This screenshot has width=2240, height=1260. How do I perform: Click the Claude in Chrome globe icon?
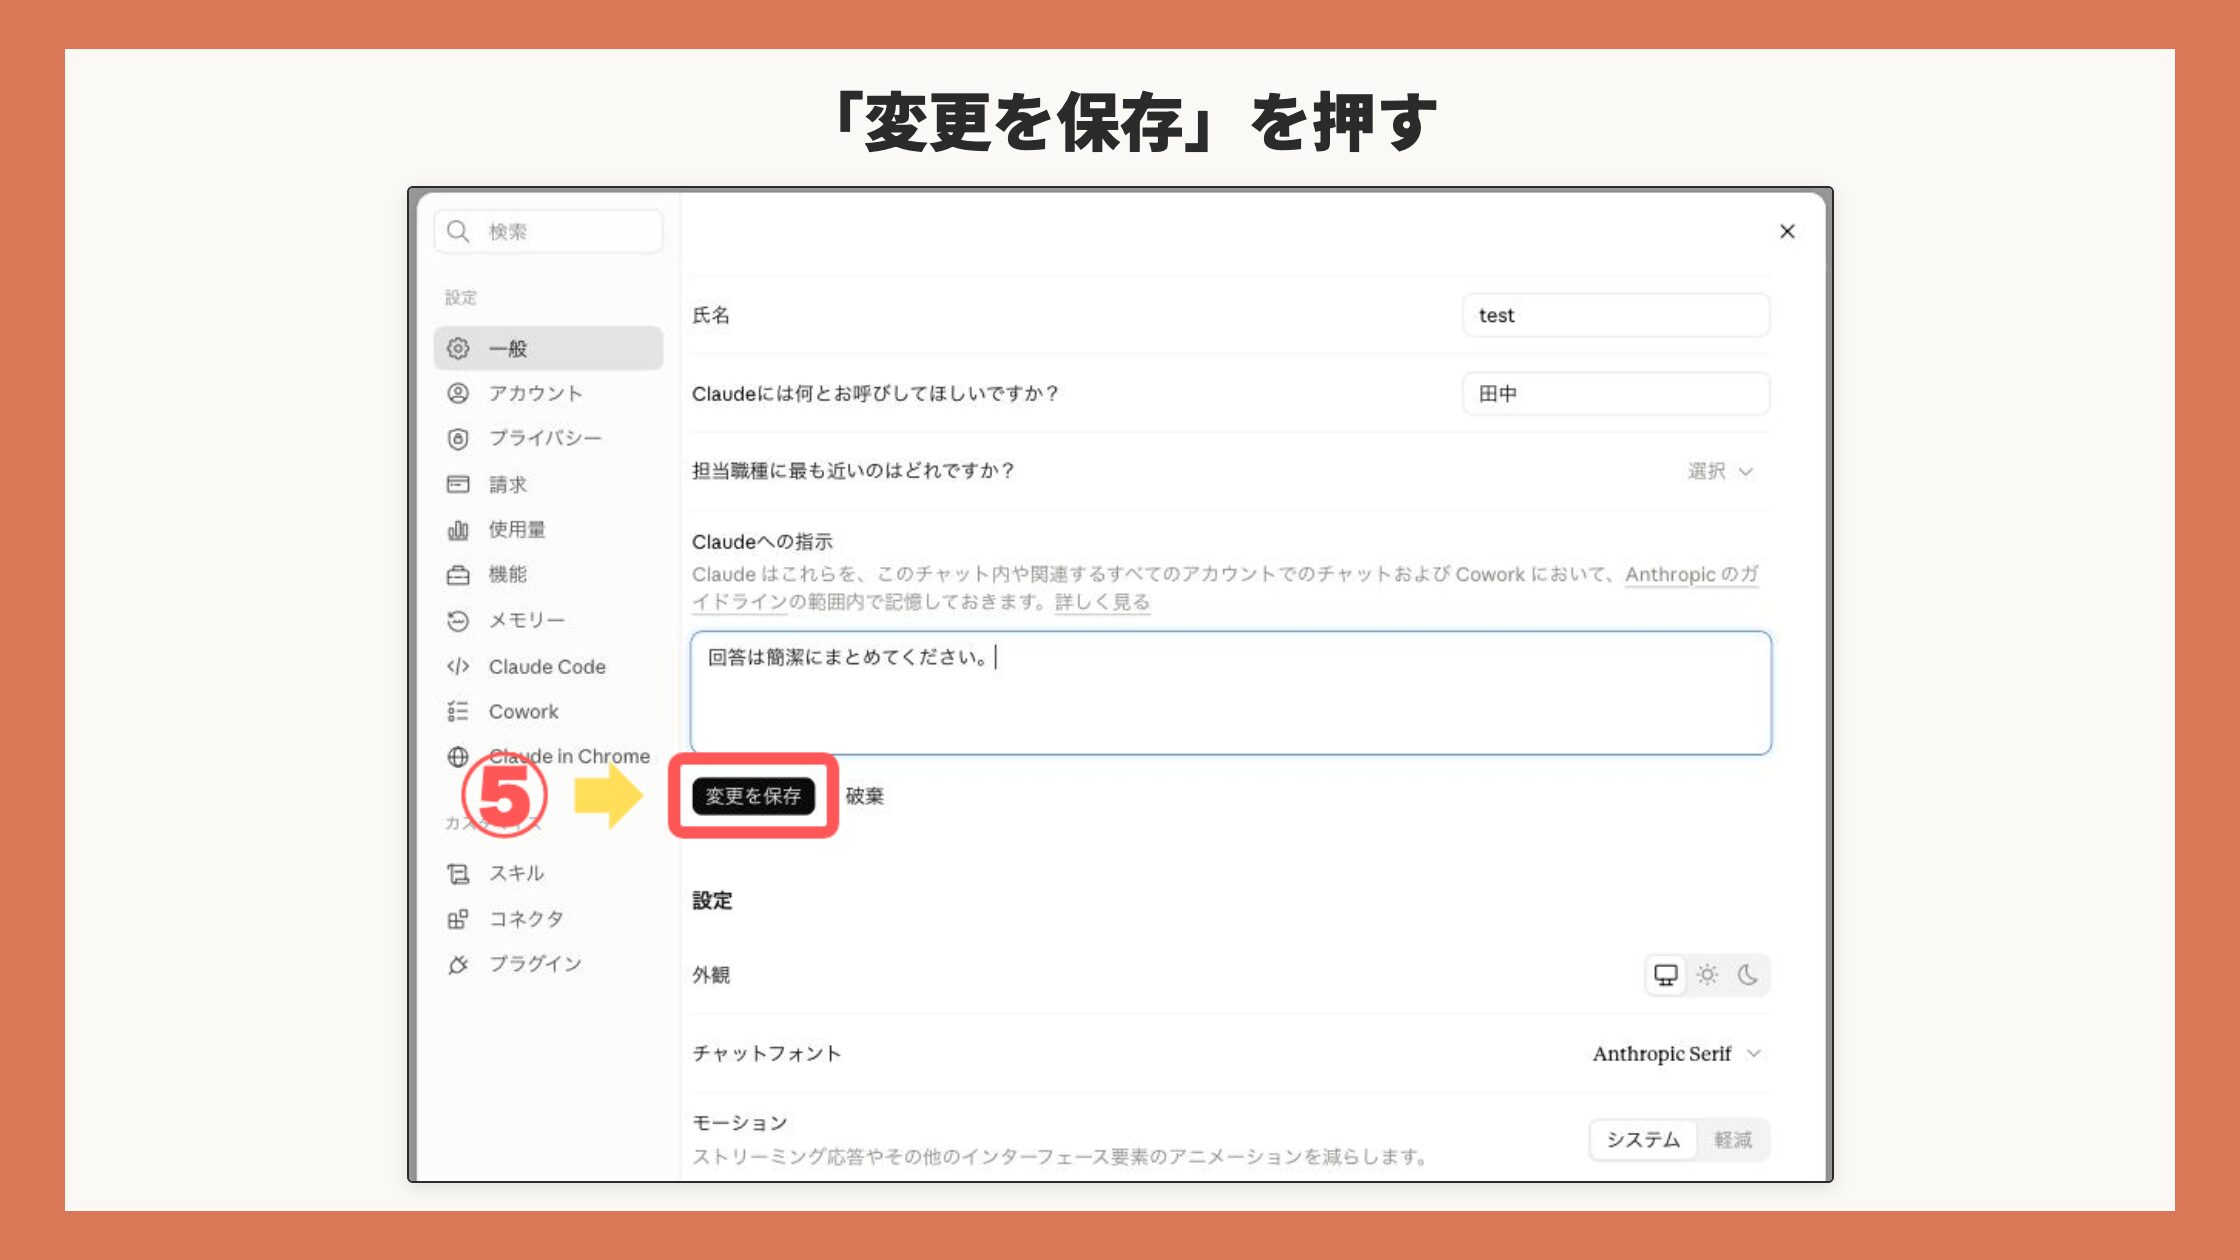458,757
